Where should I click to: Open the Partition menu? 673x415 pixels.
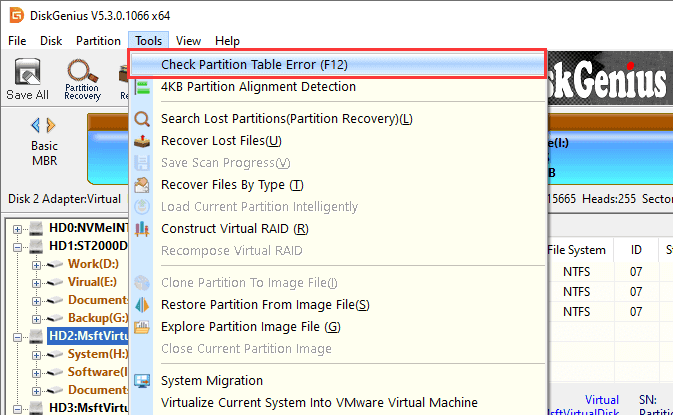(98, 41)
